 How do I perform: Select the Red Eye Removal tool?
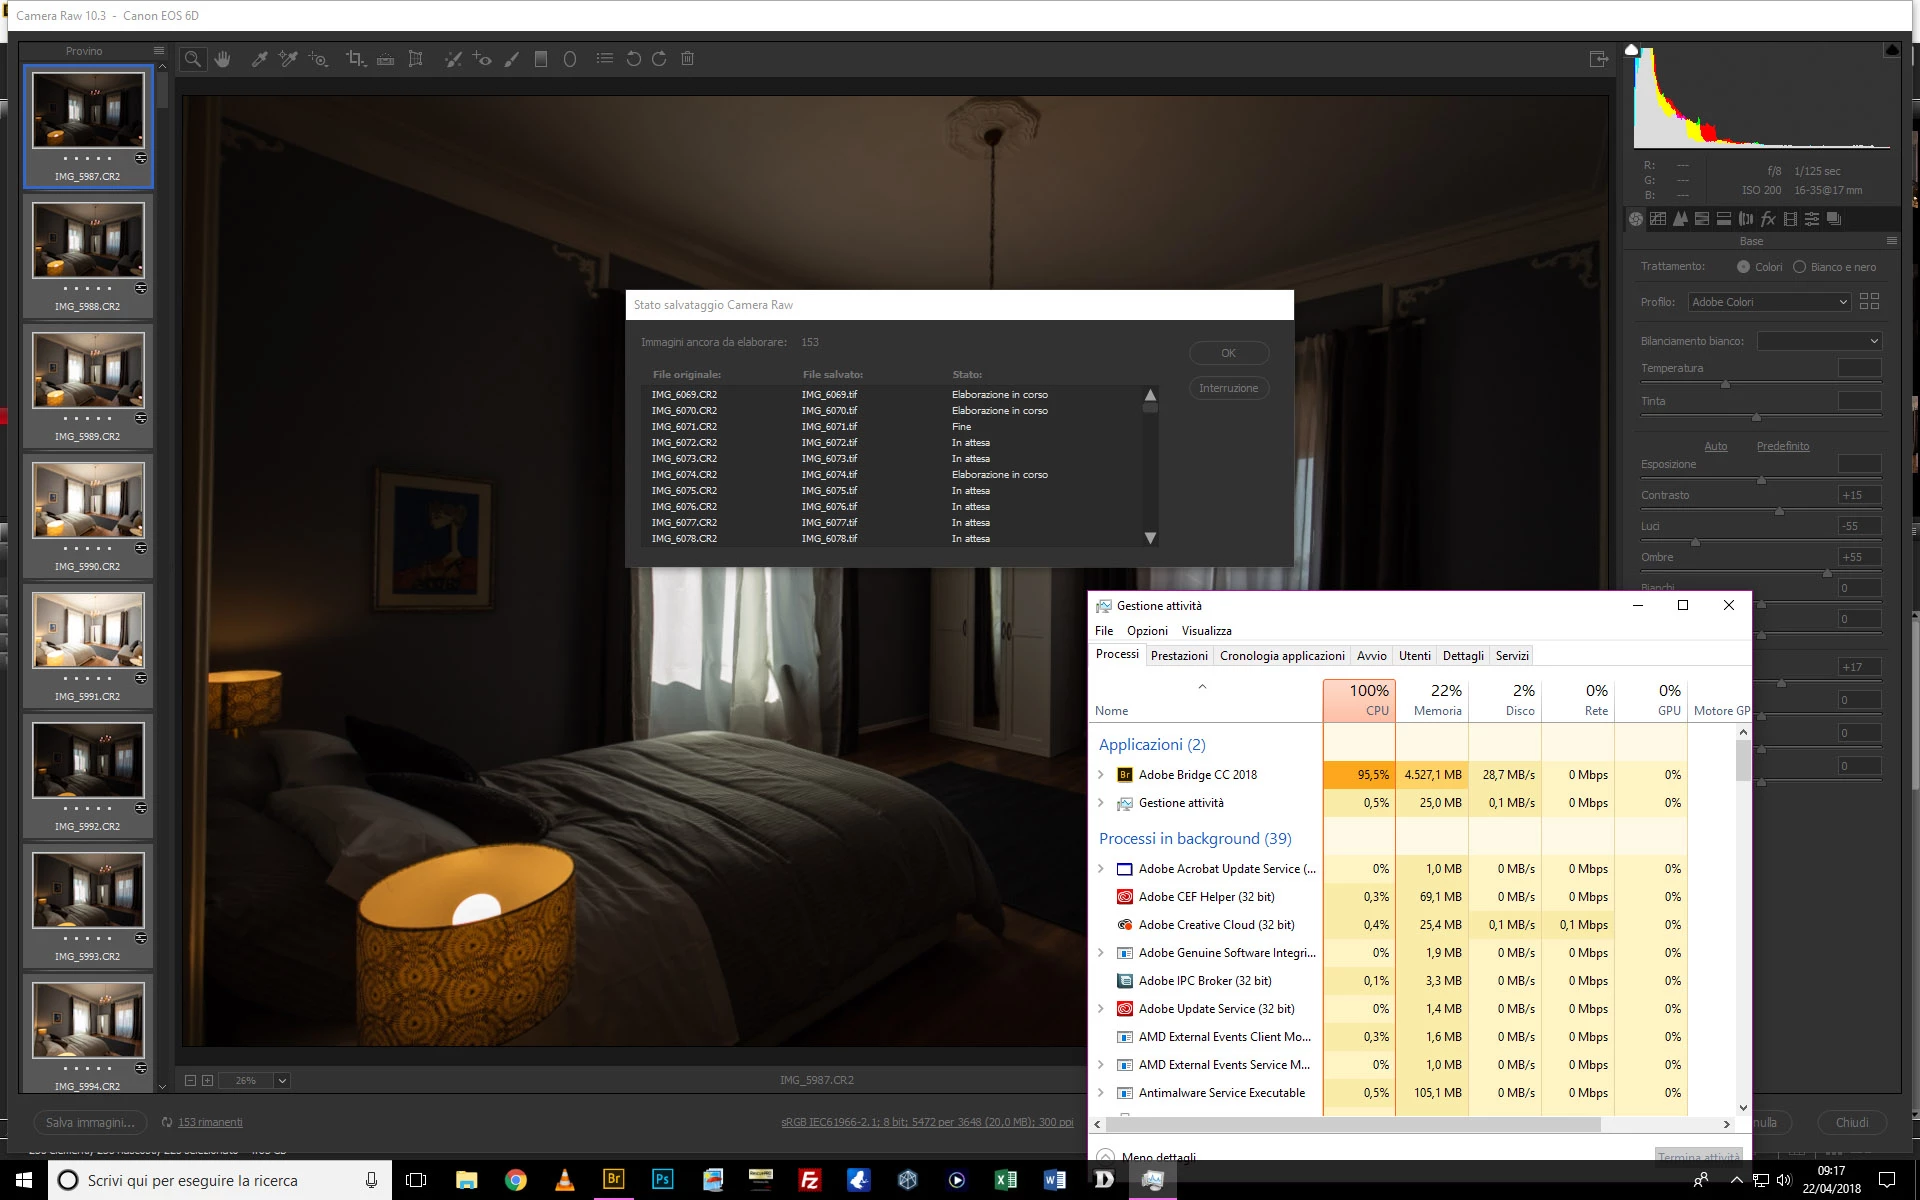pyautogui.click(x=482, y=59)
